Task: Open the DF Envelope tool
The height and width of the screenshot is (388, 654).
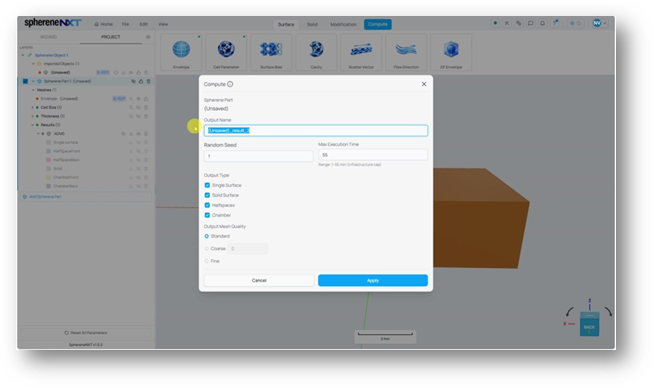Action: pos(451,52)
